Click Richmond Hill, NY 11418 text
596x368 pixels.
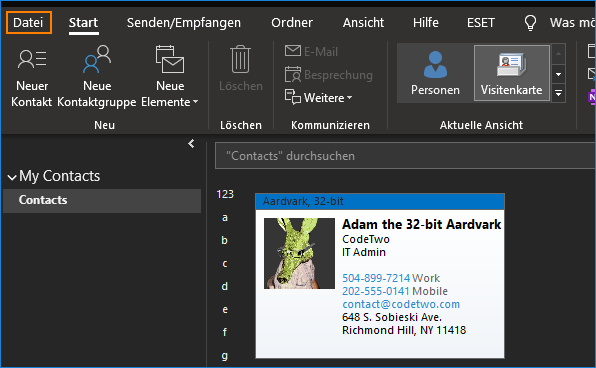tap(404, 330)
